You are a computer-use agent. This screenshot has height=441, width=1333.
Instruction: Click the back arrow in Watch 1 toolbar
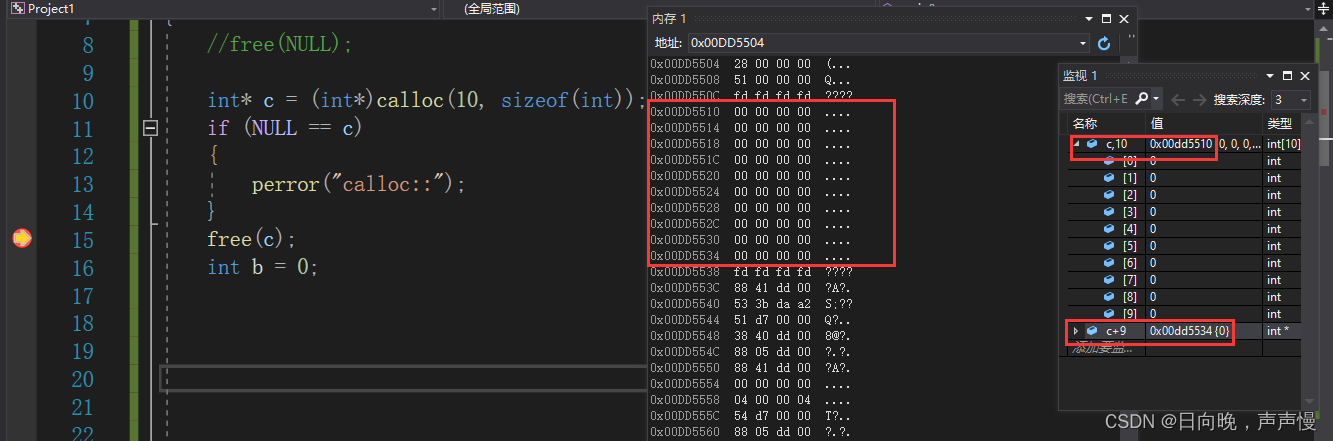click(1177, 99)
